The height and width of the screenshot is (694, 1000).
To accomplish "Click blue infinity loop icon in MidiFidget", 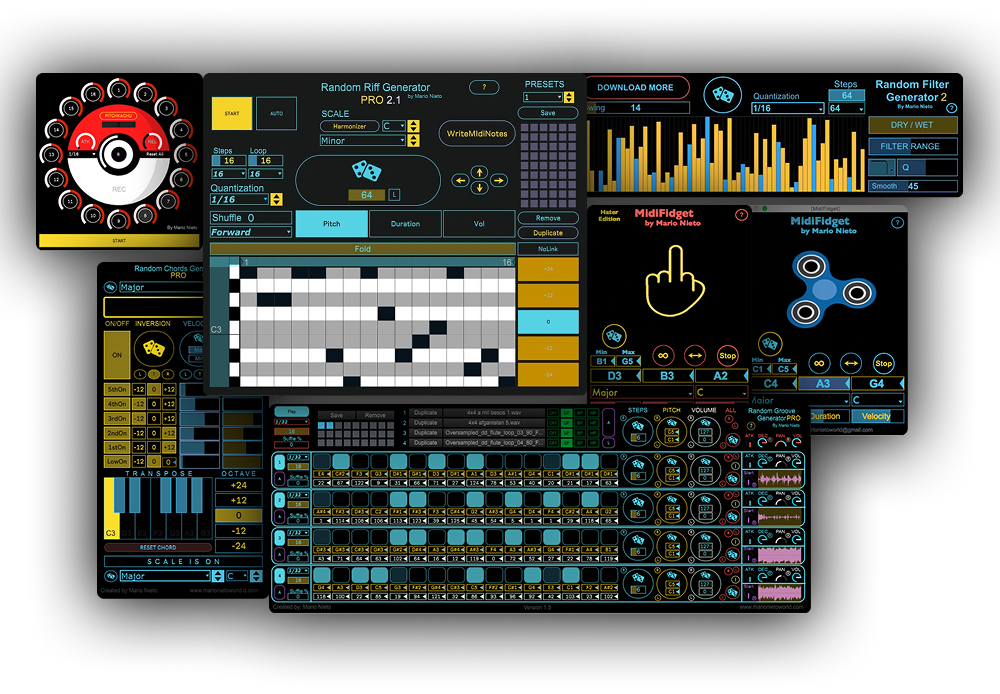I will click(x=819, y=363).
